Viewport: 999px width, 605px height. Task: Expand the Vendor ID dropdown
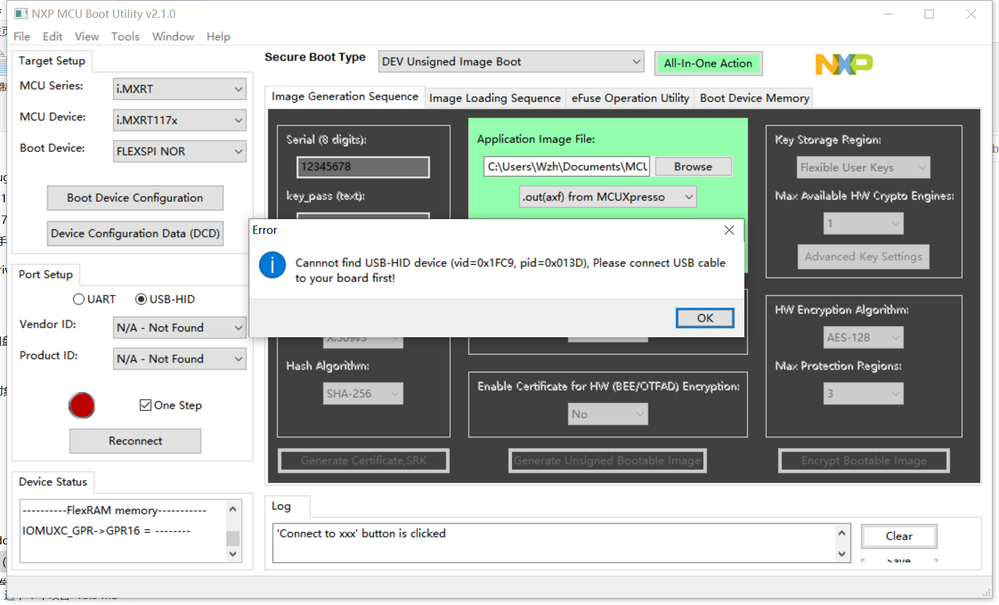180,328
